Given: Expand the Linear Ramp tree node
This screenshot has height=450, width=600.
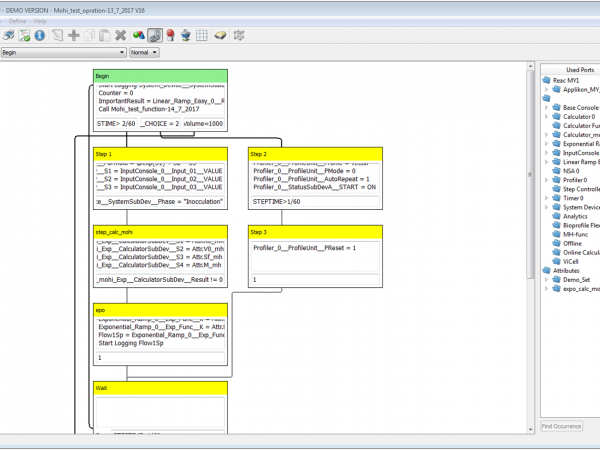Looking at the screenshot, I should 546,162.
